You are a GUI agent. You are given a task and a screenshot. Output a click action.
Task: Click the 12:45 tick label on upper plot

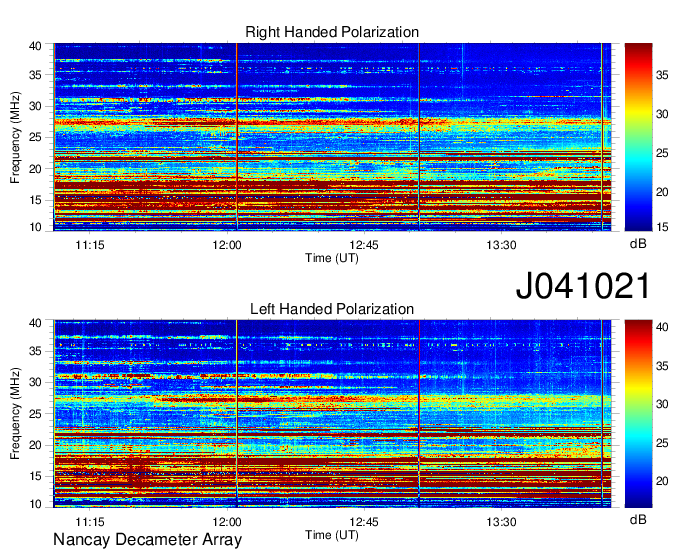pyautogui.click(x=364, y=245)
